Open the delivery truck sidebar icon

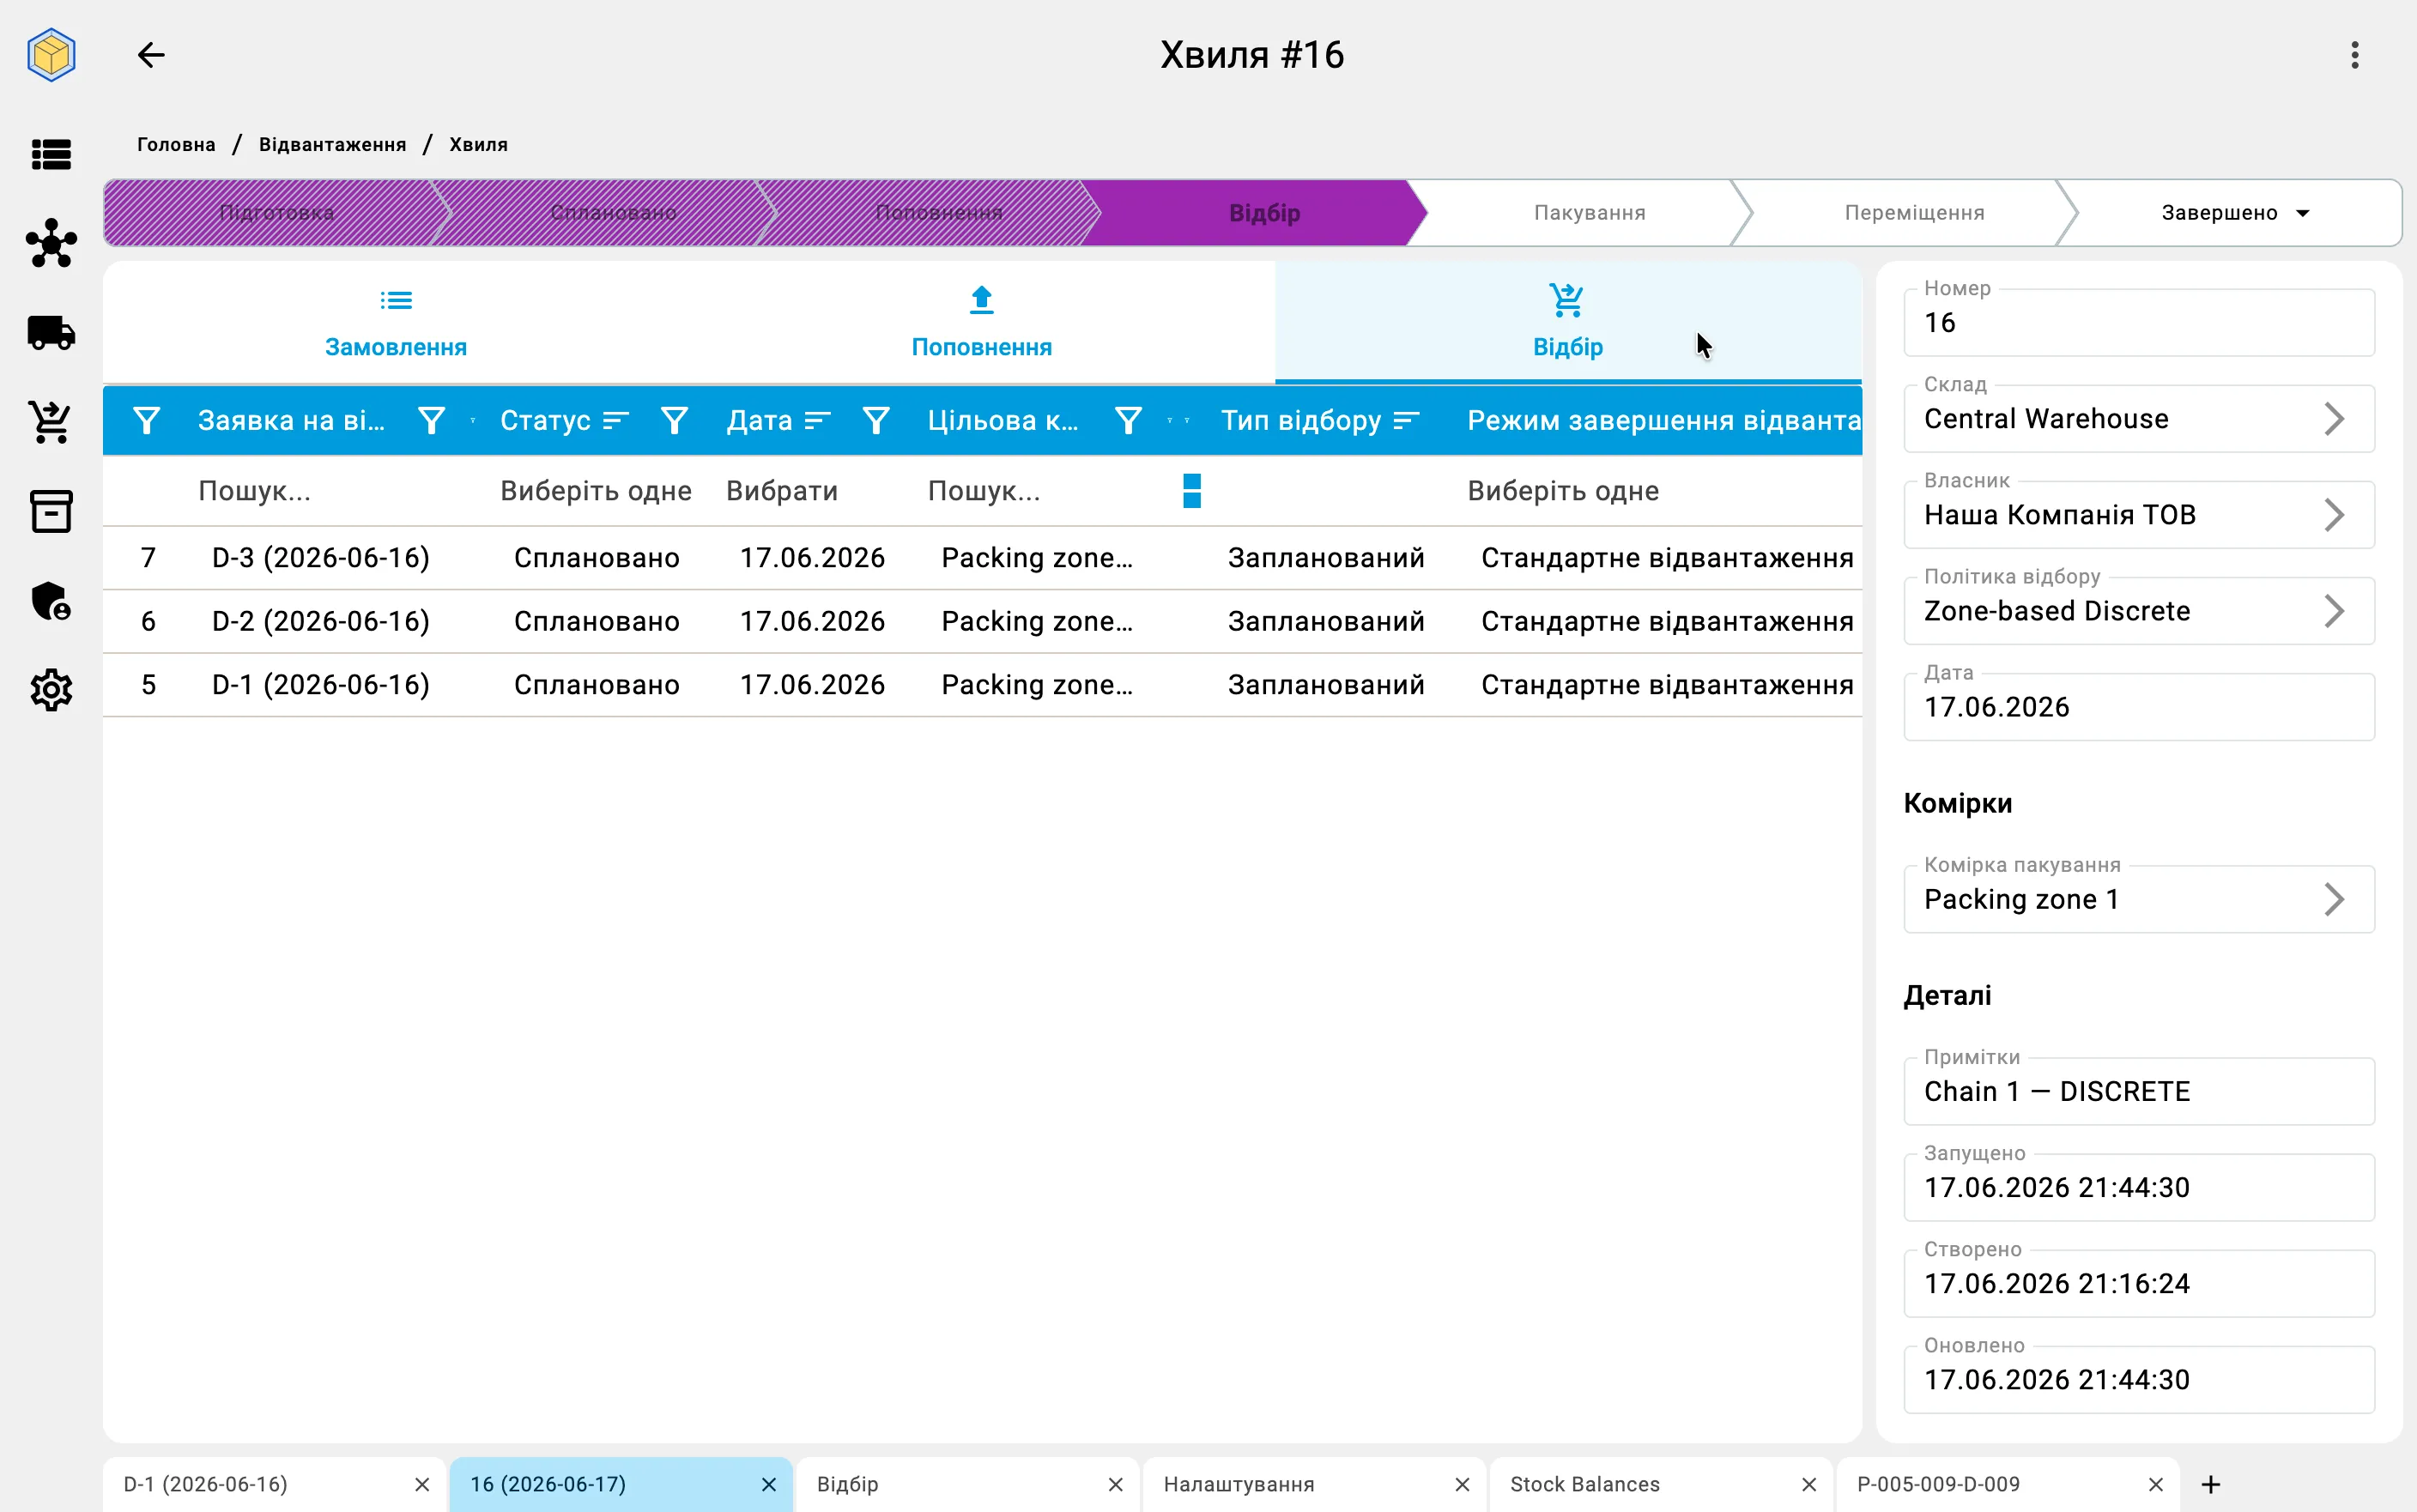click(x=51, y=333)
